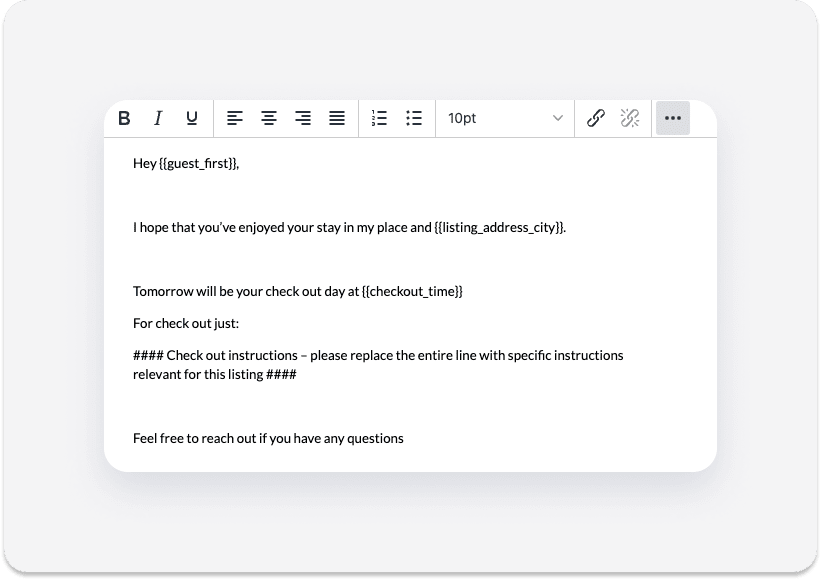821x580 pixels.
Task: Insert a hyperlink with the link icon
Action: 595,118
